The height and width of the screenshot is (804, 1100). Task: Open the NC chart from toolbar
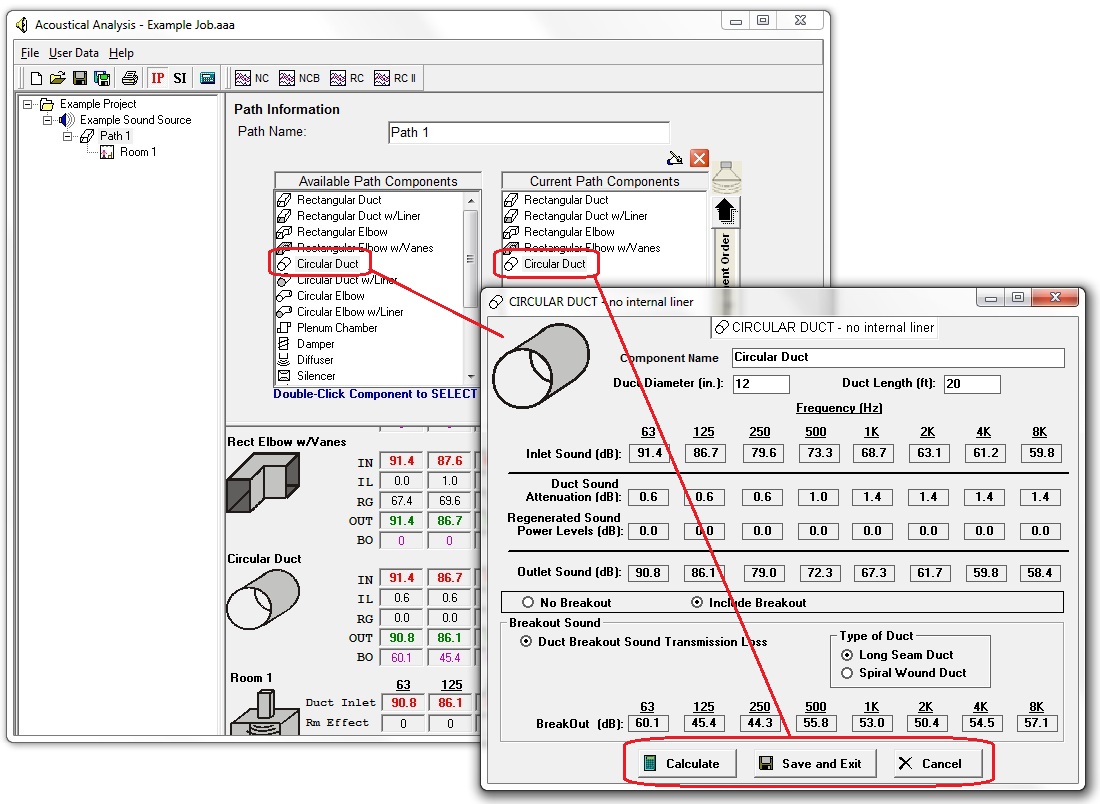pos(252,78)
